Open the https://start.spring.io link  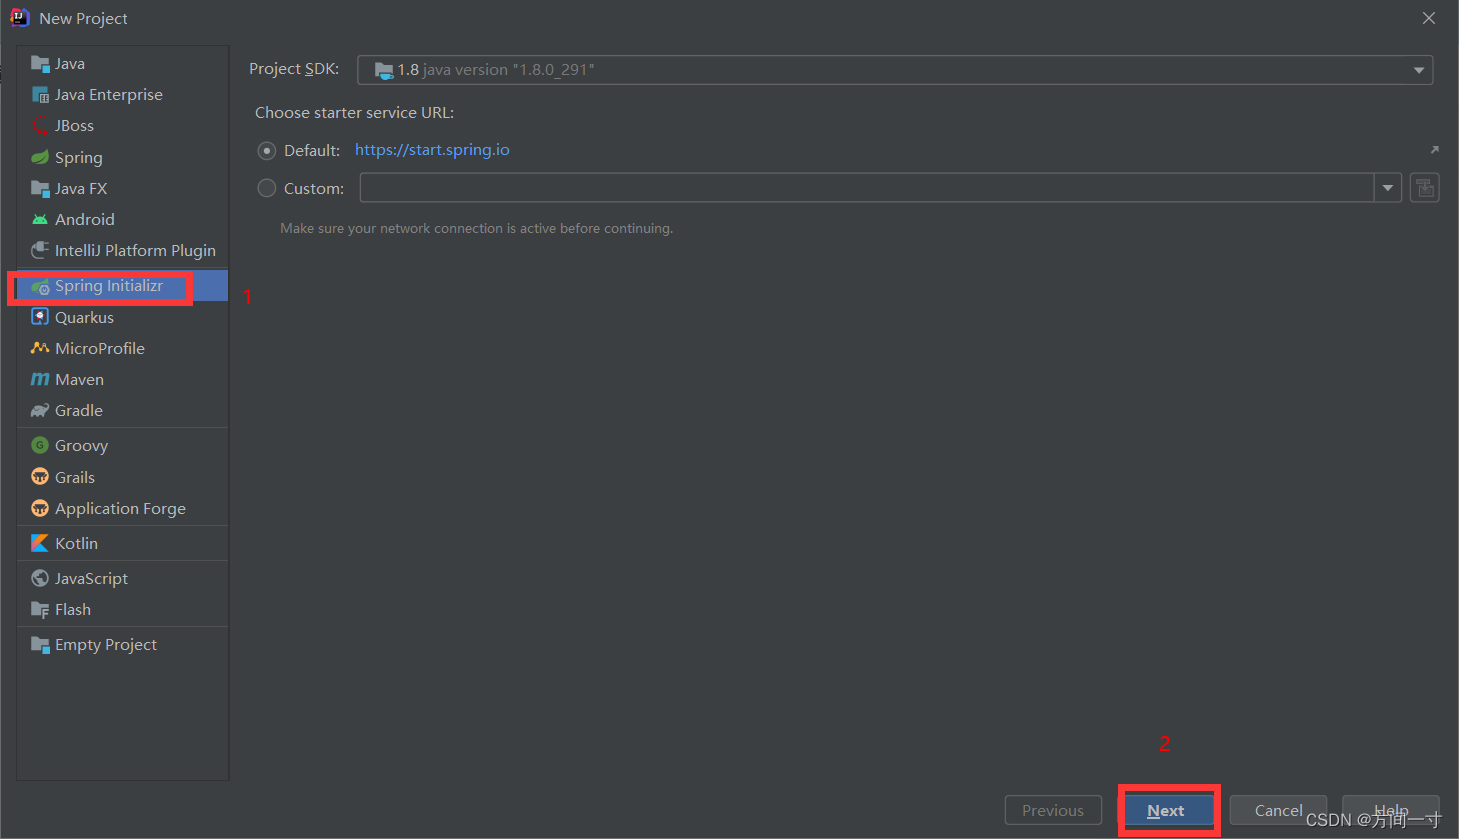tap(432, 150)
